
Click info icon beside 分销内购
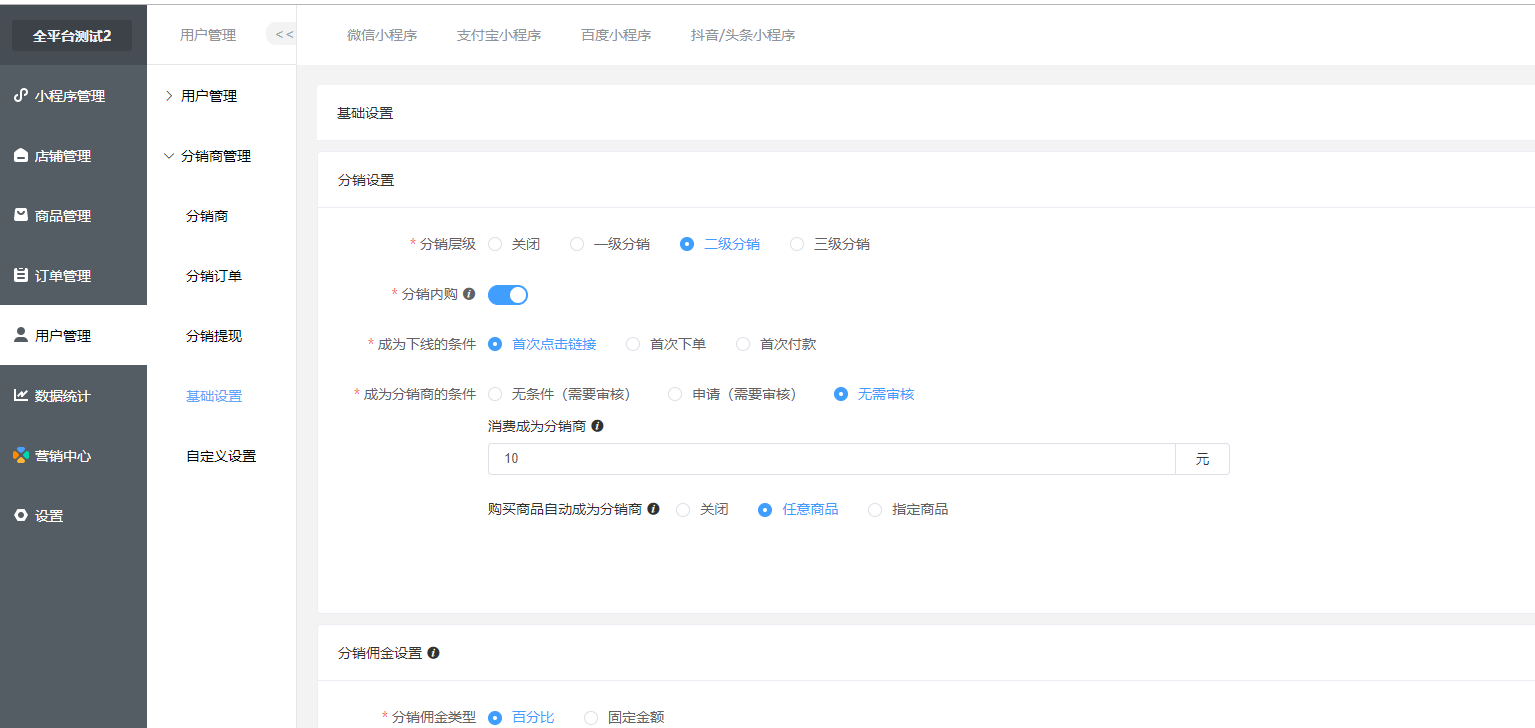click(x=469, y=294)
